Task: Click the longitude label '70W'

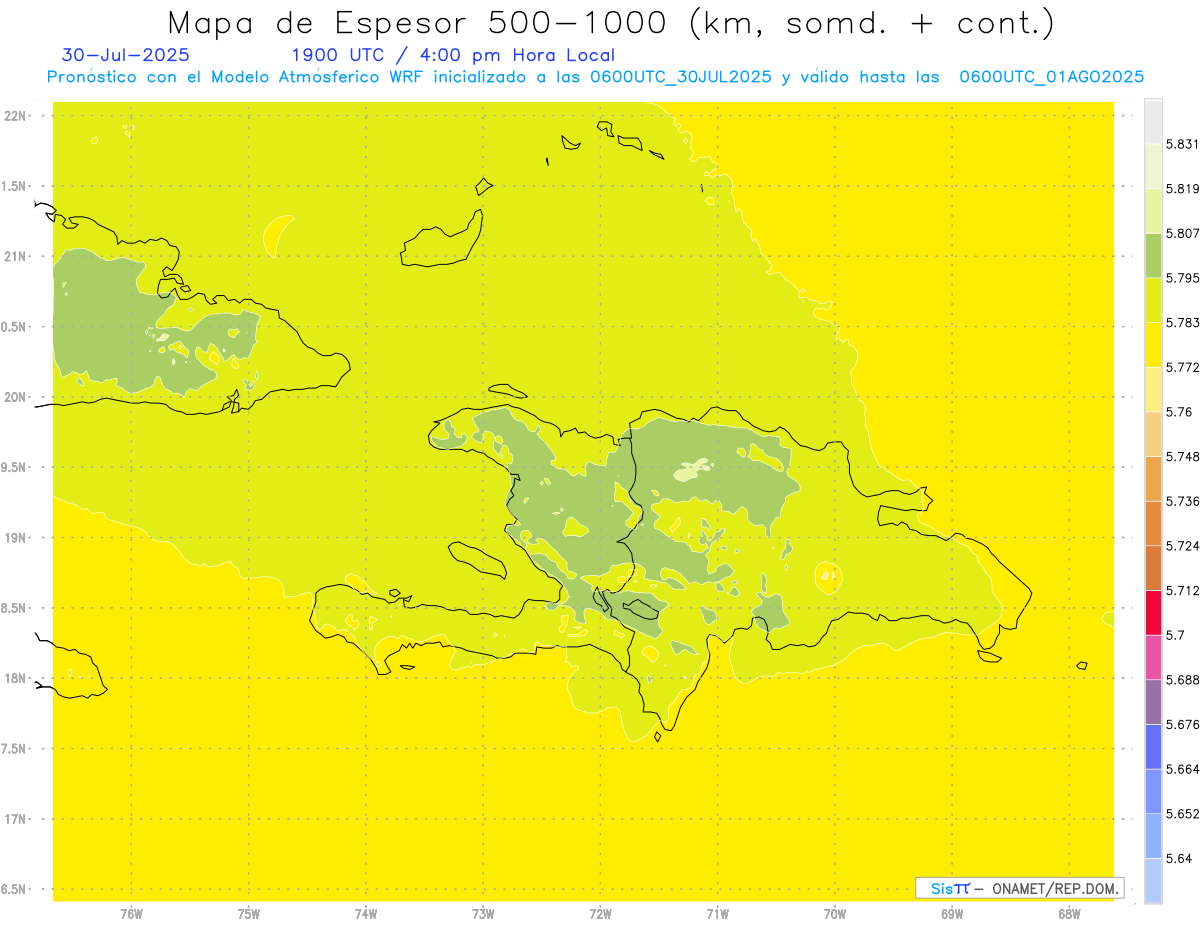Action: point(834,913)
